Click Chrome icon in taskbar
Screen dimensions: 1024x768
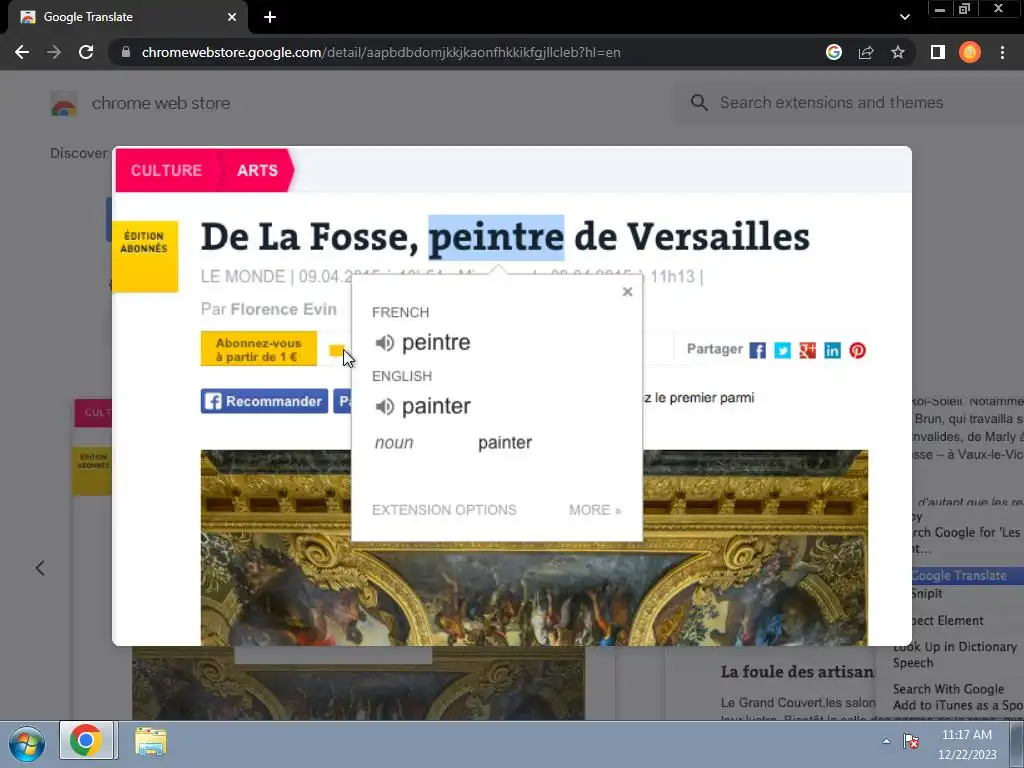point(86,741)
